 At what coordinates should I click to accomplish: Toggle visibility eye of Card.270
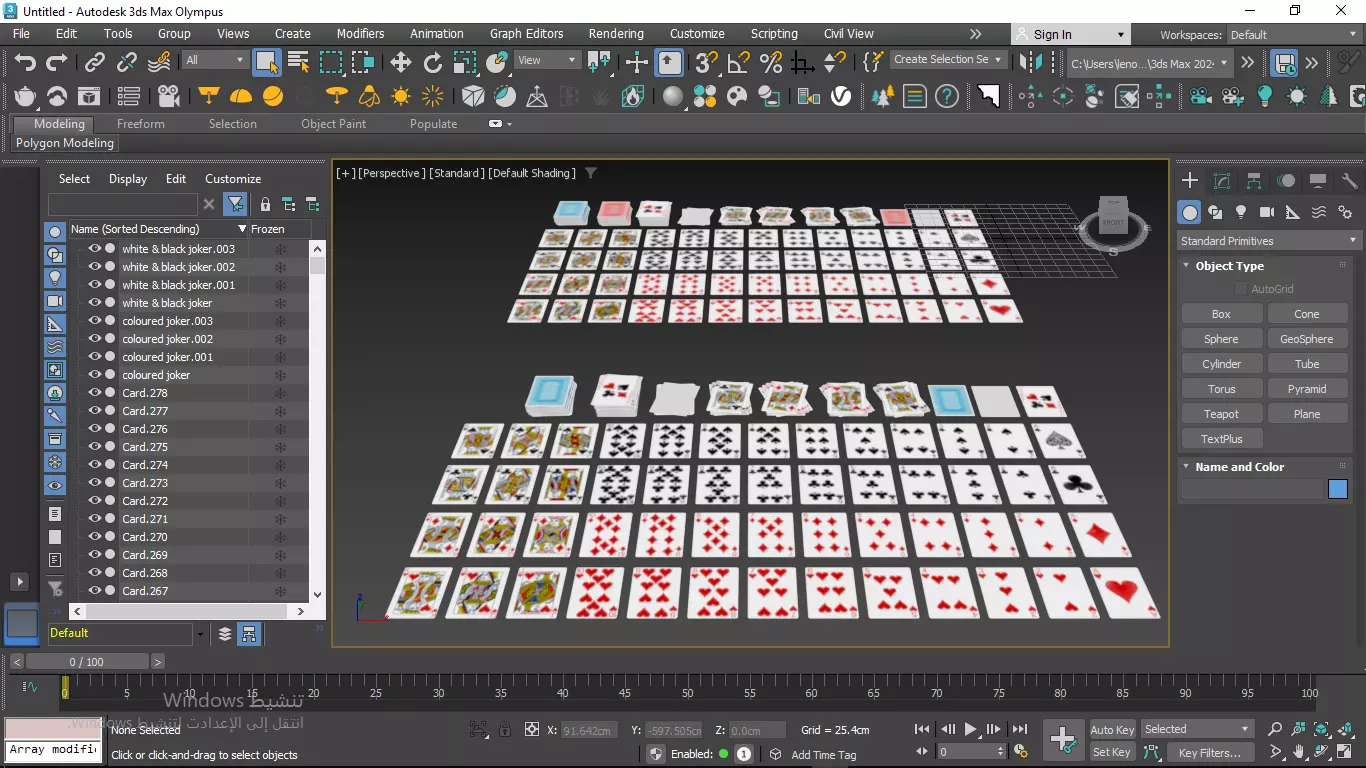click(95, 537)
